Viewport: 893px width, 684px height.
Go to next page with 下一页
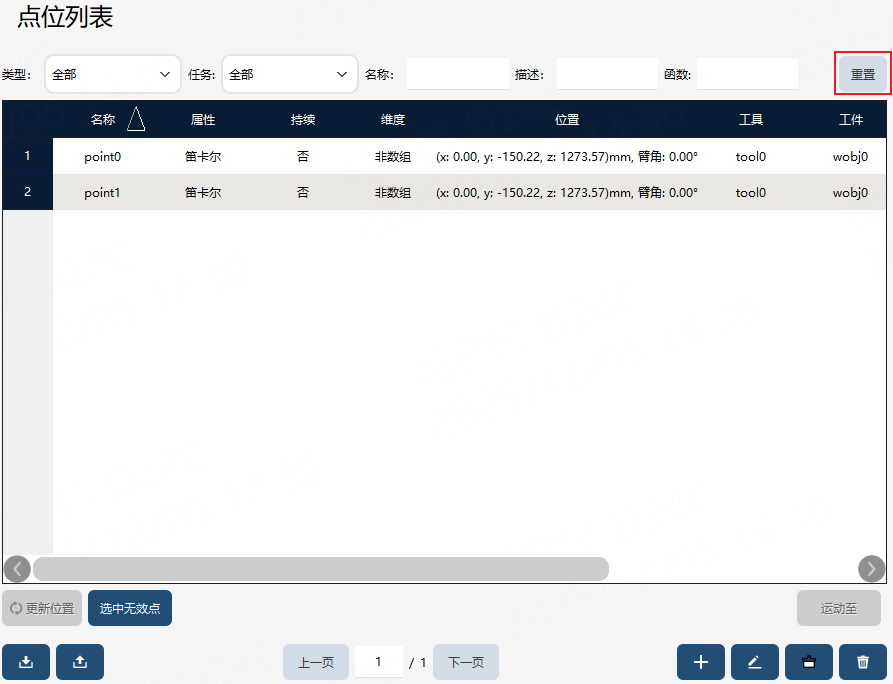point(466,662)
